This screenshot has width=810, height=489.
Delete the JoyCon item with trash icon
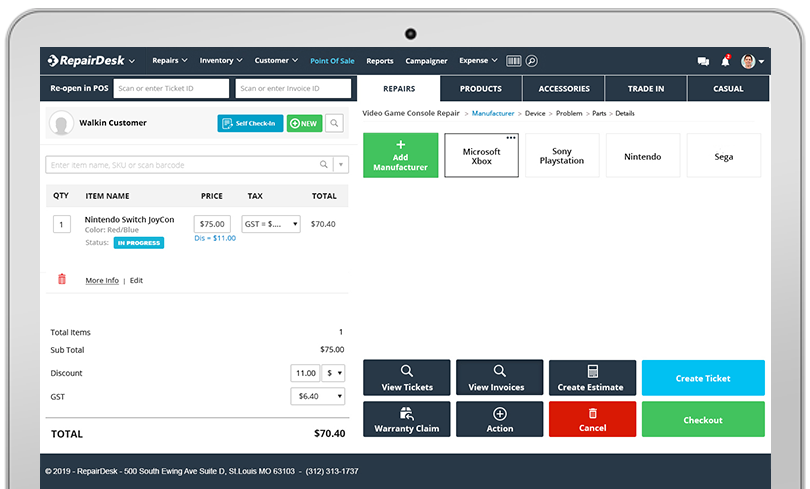pos(62,279)
